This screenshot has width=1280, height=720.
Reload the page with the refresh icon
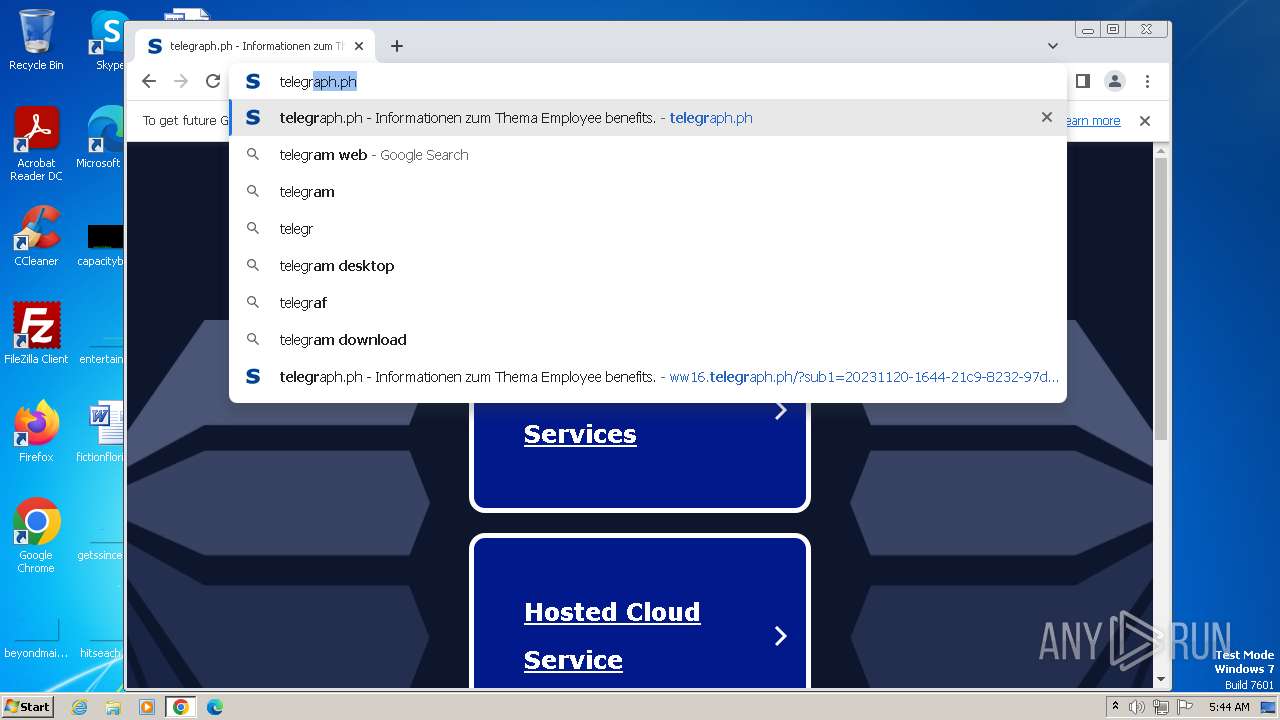[x=213, y=82]
